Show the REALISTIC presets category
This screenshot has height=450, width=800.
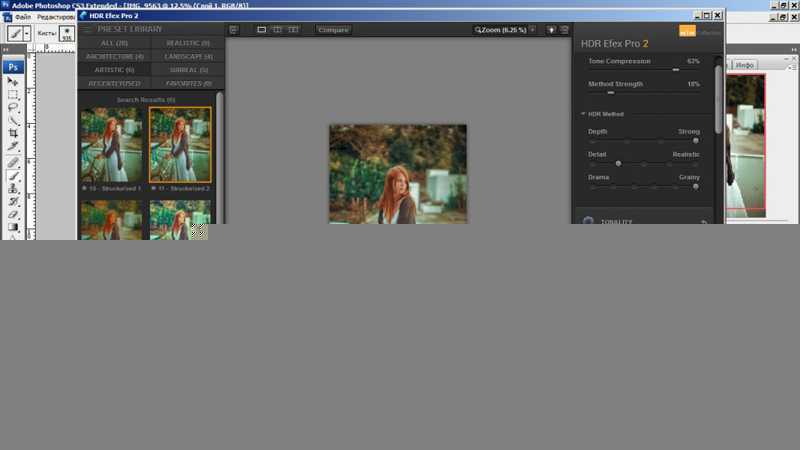coord(187,43)
